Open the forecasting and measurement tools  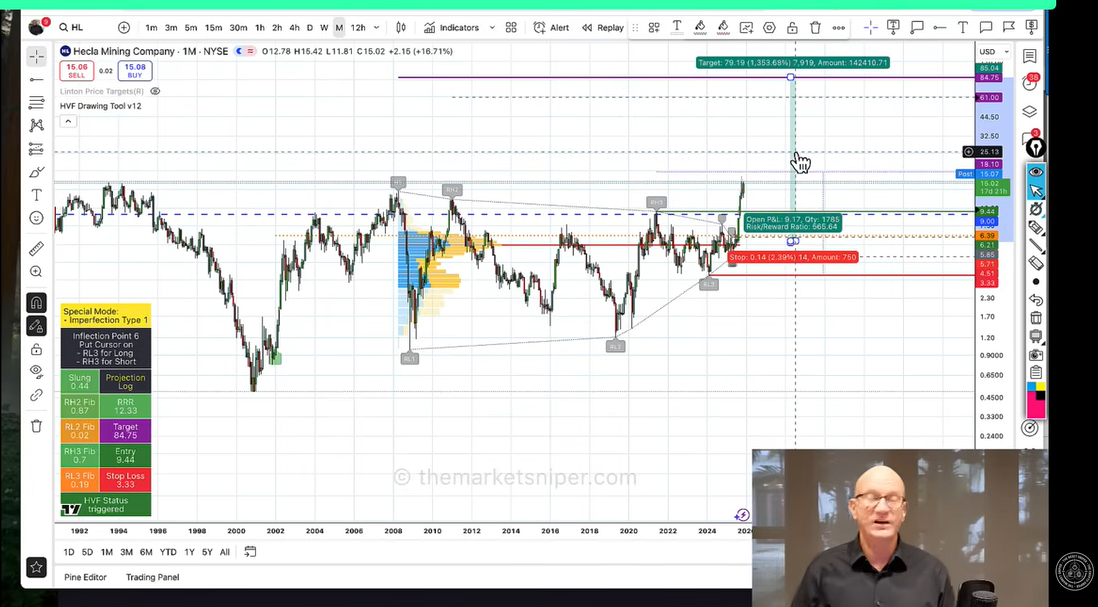(36, 148)
